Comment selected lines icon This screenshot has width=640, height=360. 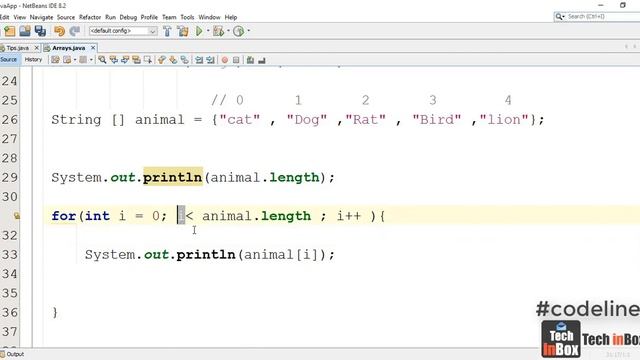(250, 60)
